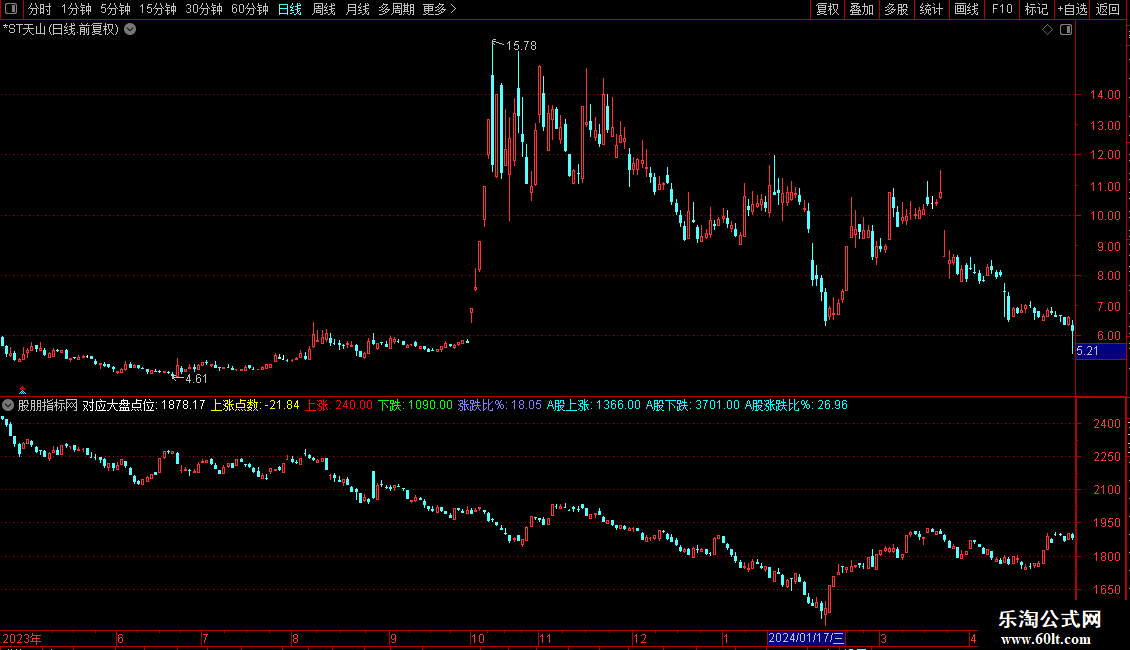The height and width of the screenshot is (650, 1130).
Task: Open the 股朋指标网 indicator dropdown circle
Action: [8, 405]
